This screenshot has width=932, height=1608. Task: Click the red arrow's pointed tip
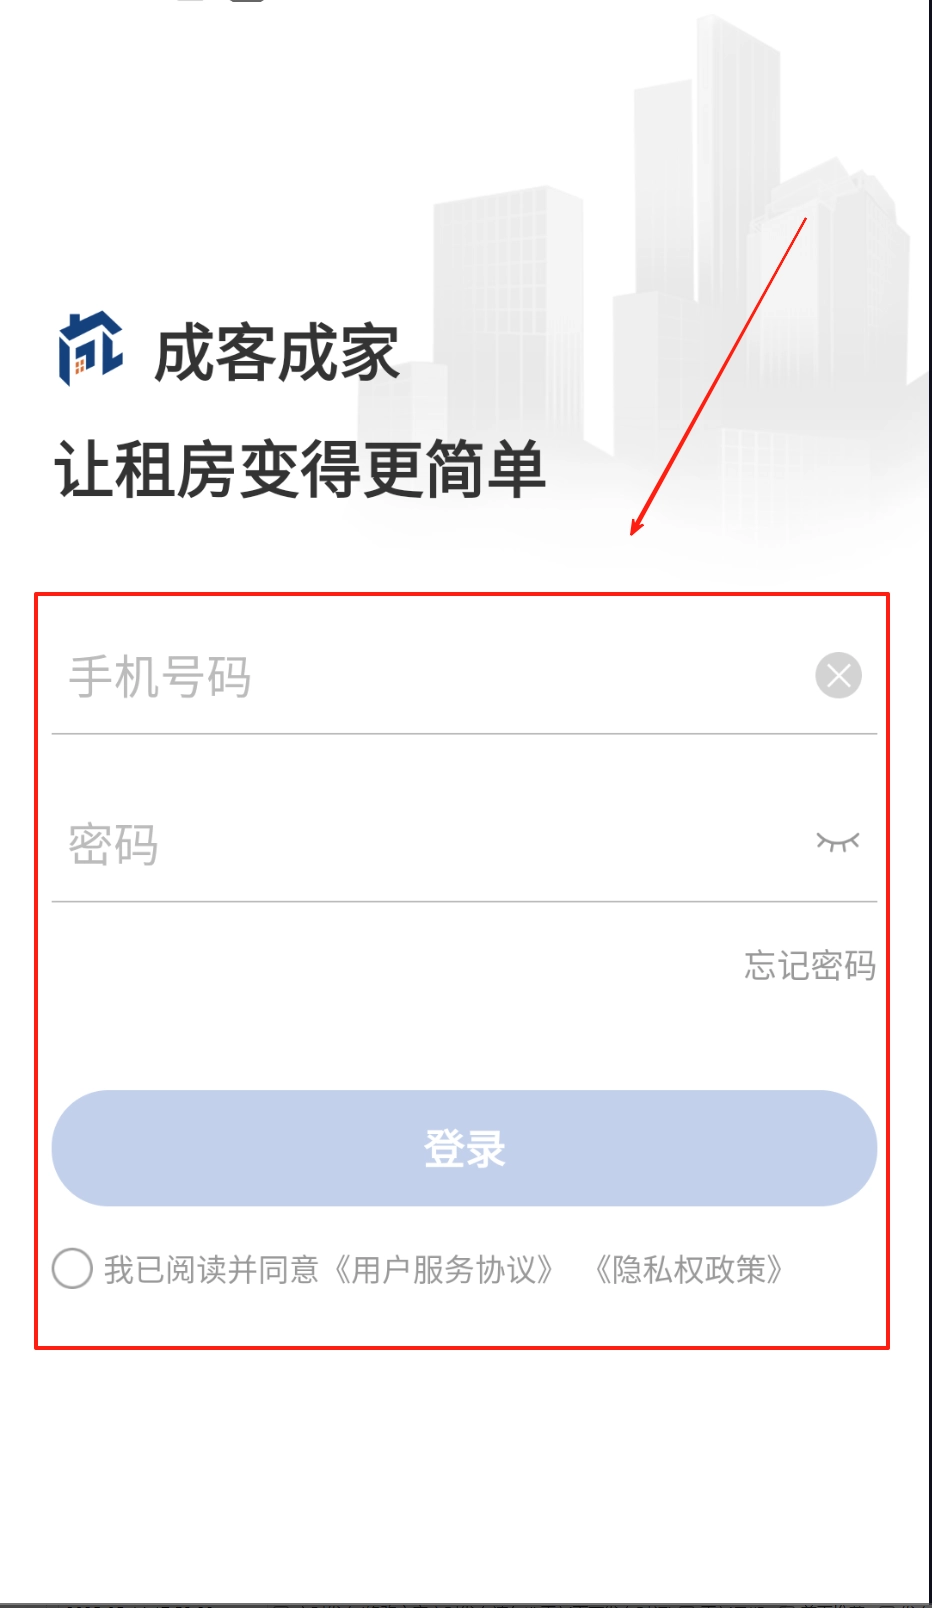[x=633, y=532]
